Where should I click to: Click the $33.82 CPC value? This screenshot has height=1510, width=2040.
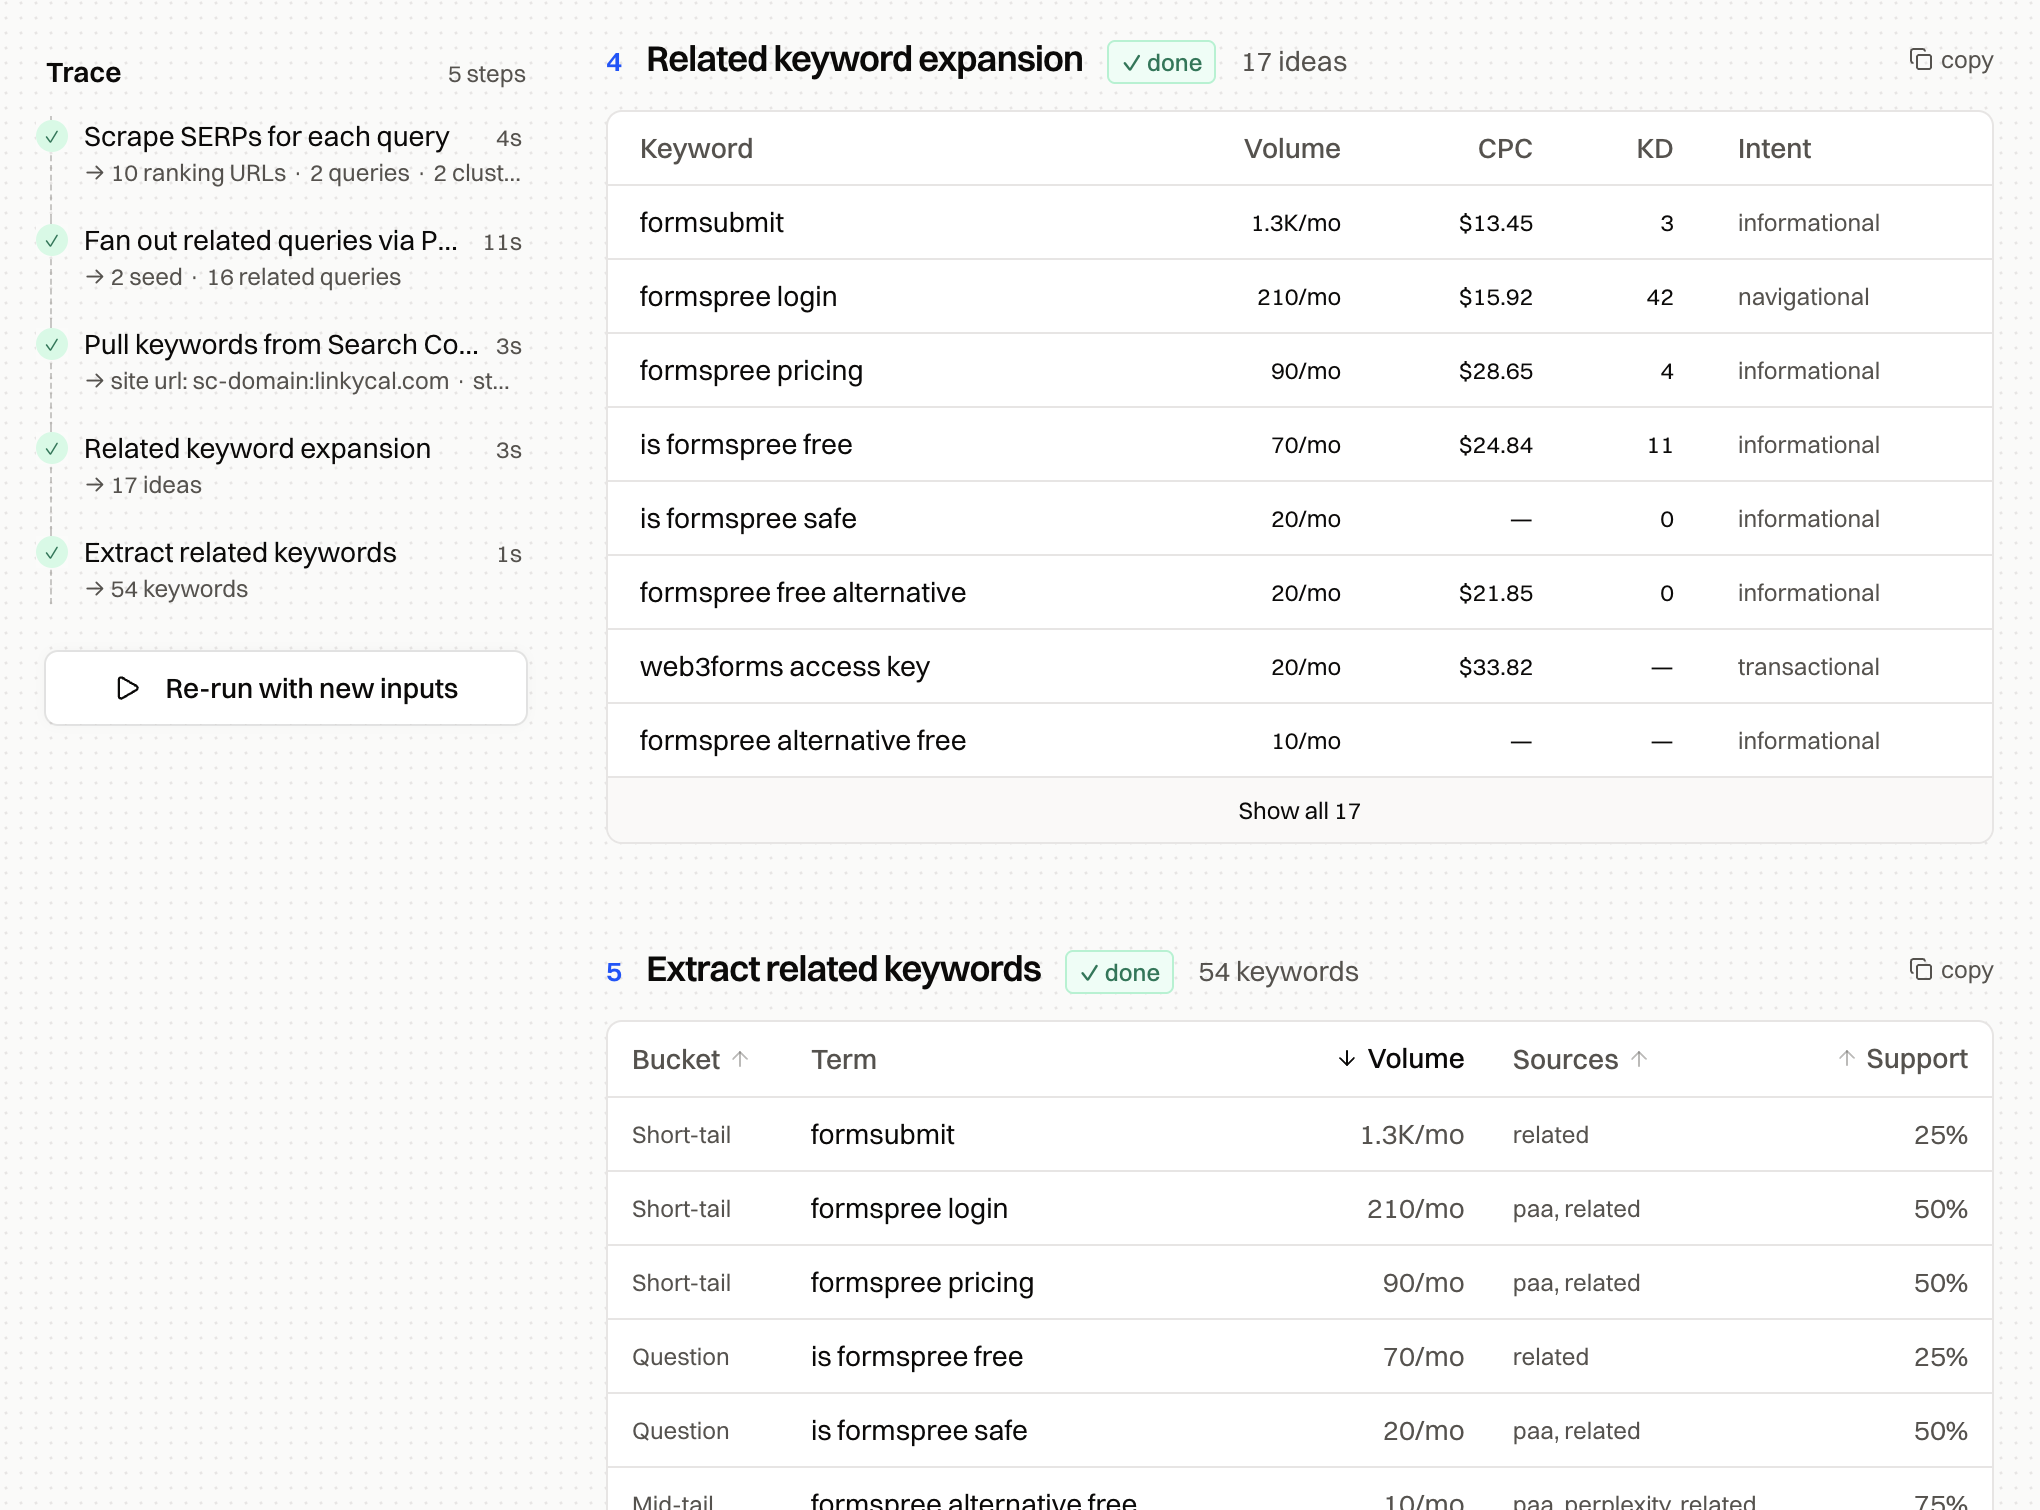(1495, 667)
